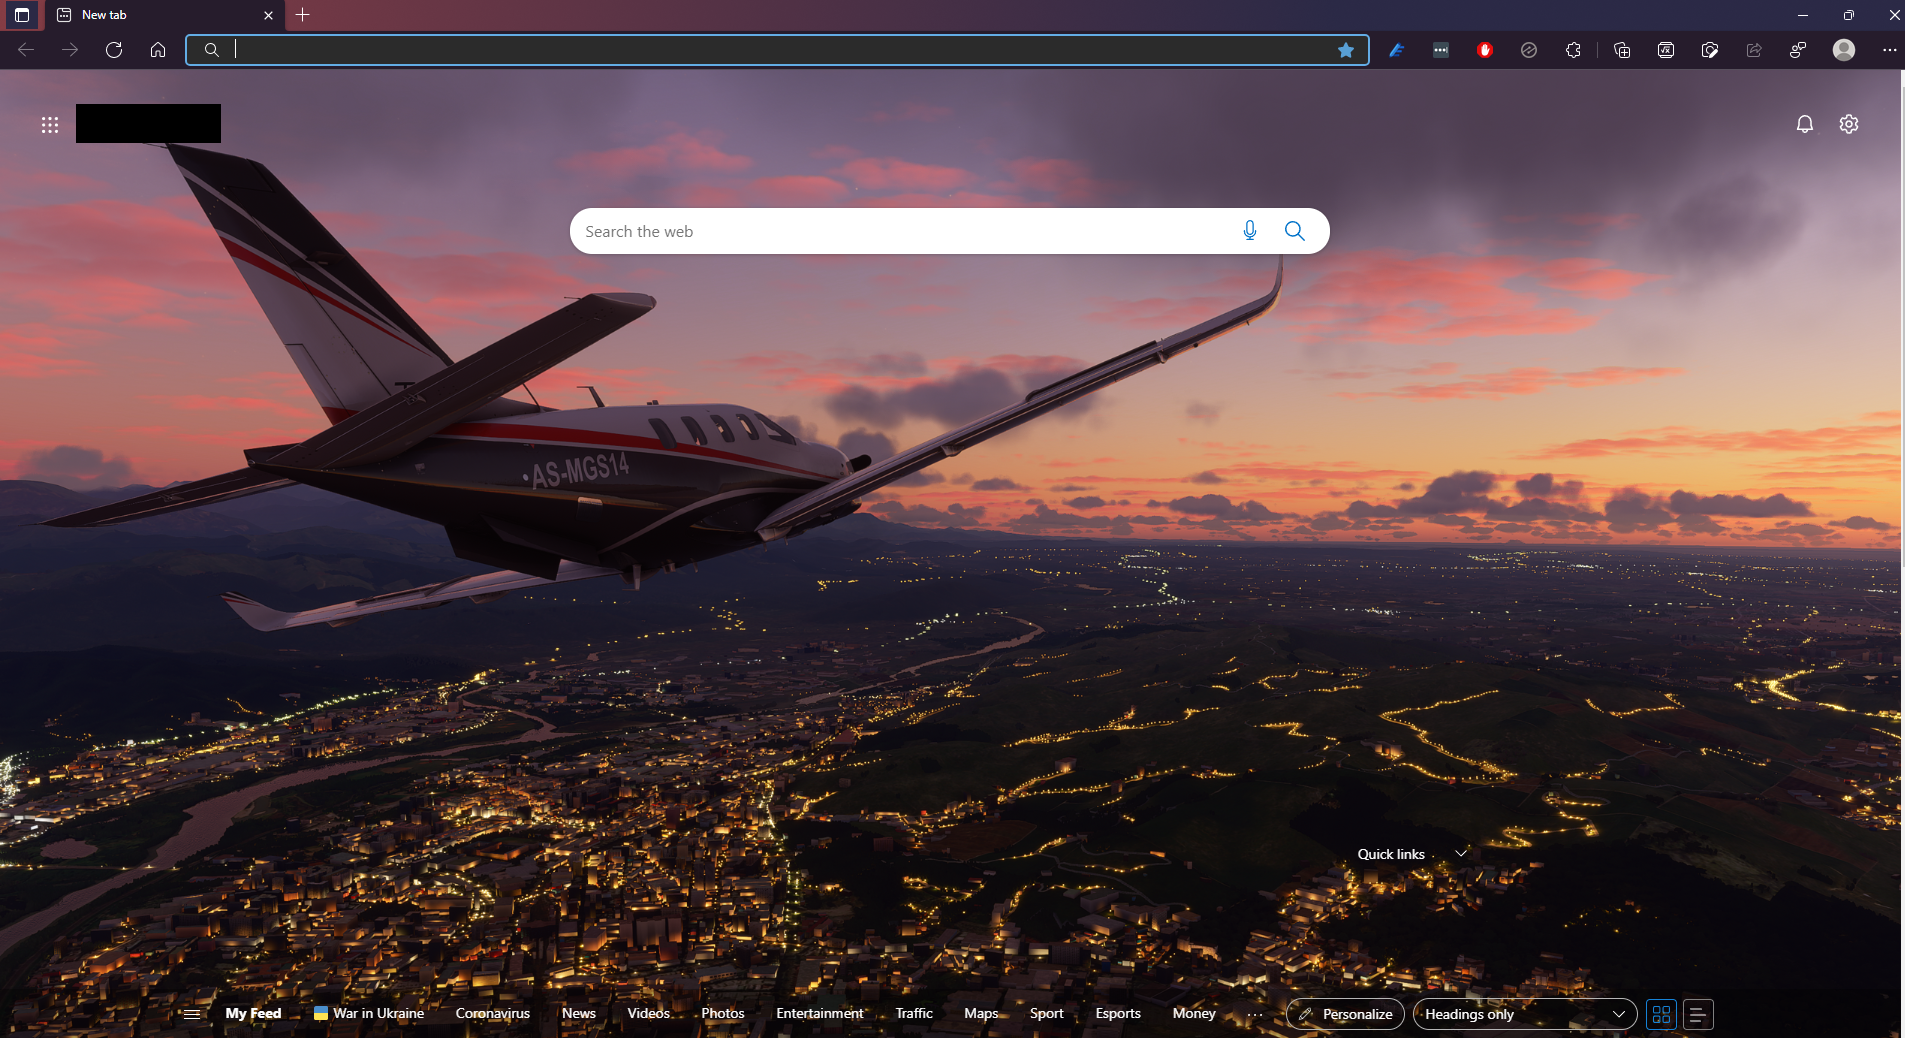
Task: Click the gray circle-slash extension icon
Action: tap(1529, 50)
